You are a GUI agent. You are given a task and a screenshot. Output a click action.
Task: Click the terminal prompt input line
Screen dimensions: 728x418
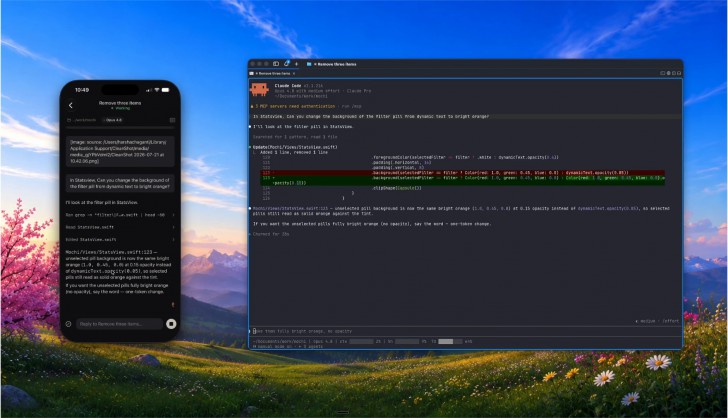(x=466, y=331)
